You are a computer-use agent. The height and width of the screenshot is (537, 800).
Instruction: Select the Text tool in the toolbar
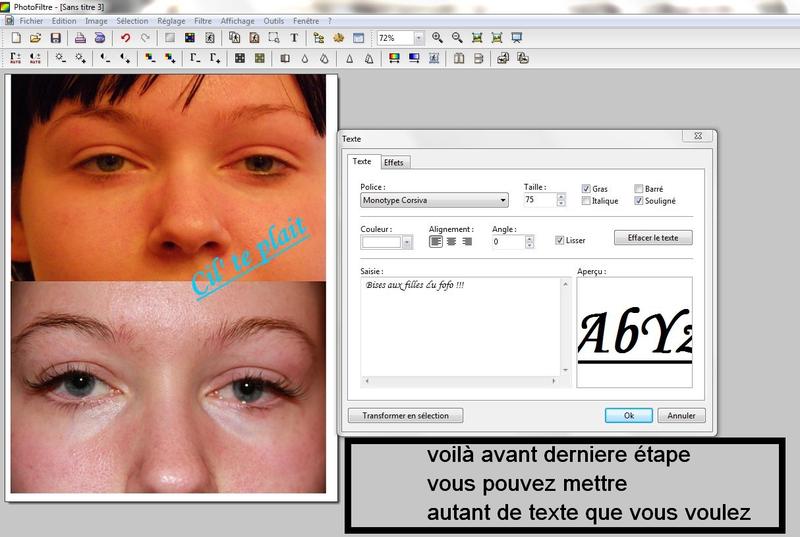[294, 38]
